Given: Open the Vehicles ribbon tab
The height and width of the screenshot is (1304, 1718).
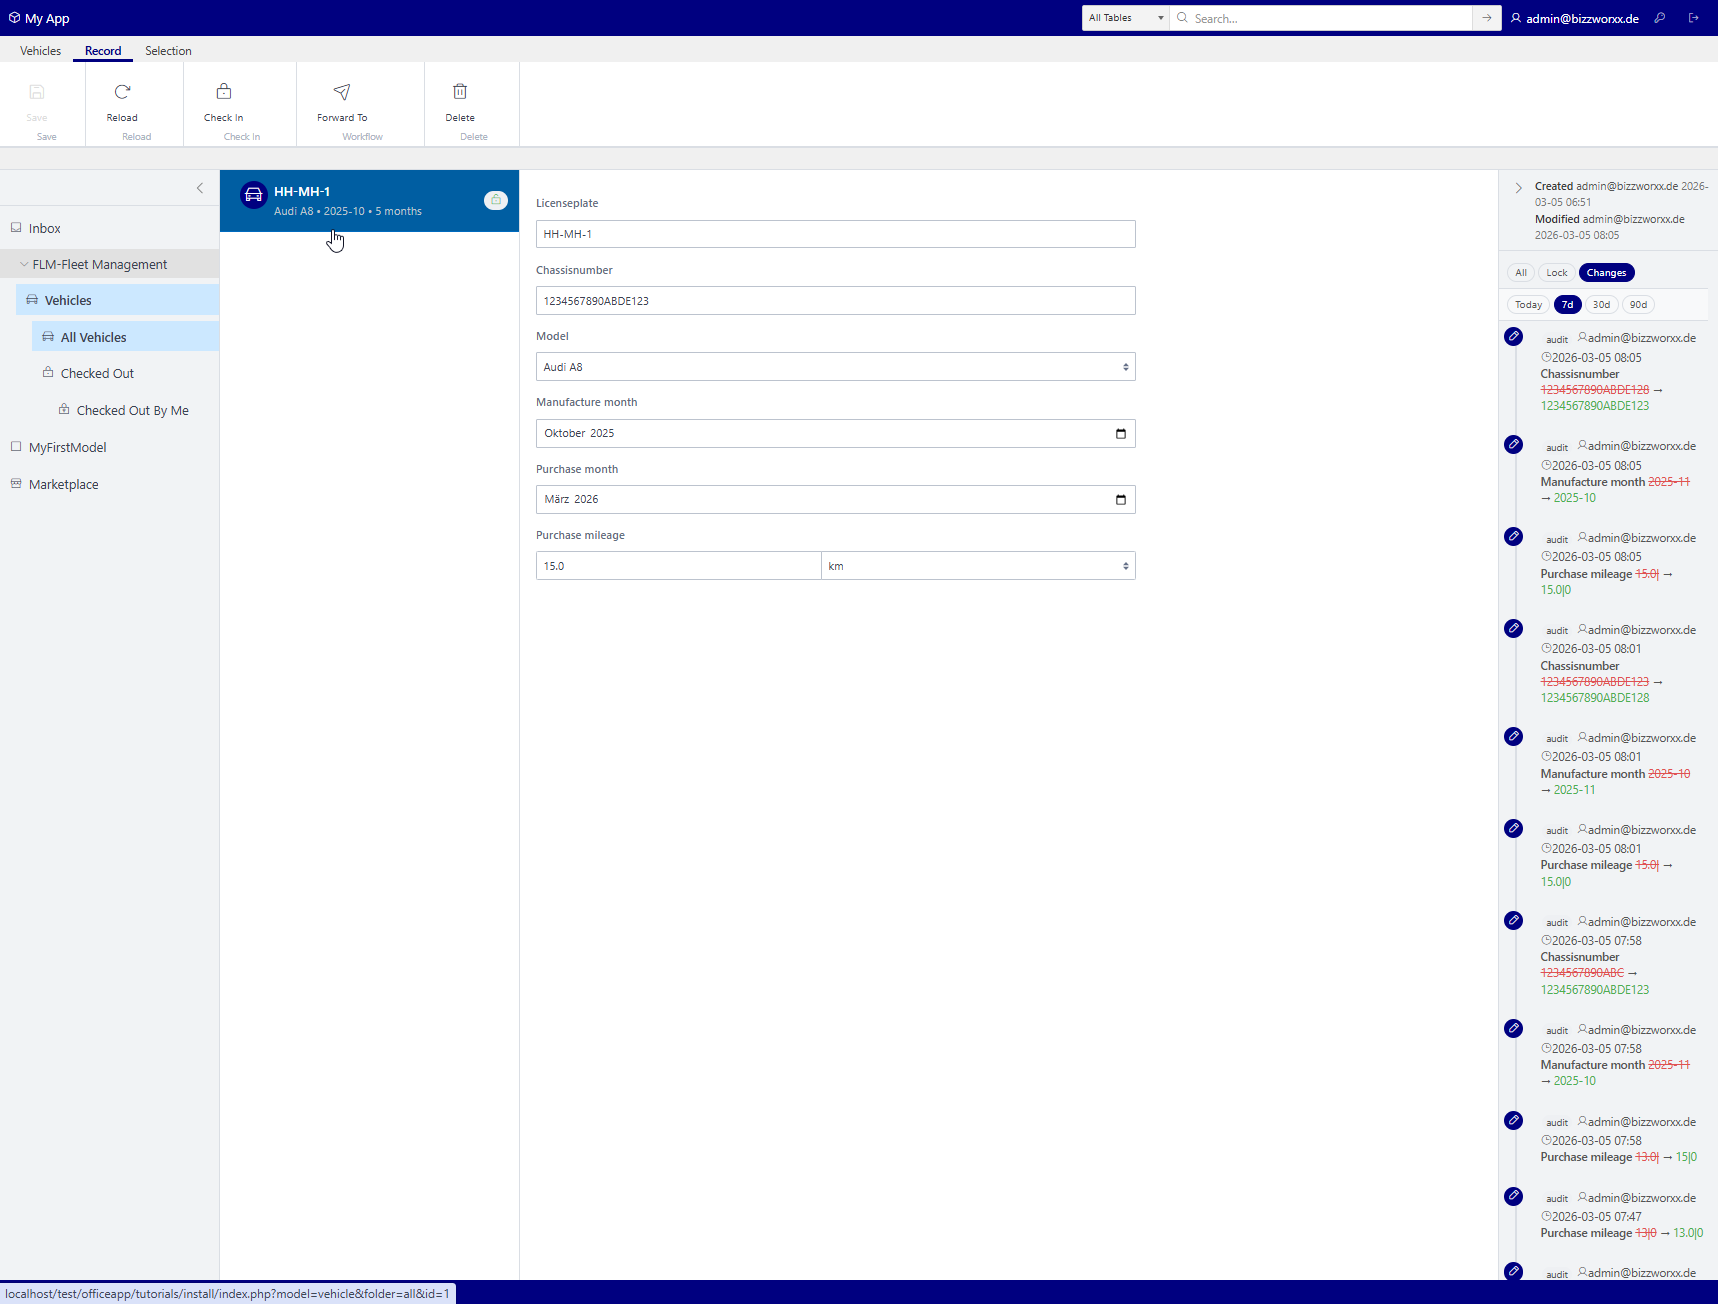Looking at the screenshot, I should pos(40,51).
